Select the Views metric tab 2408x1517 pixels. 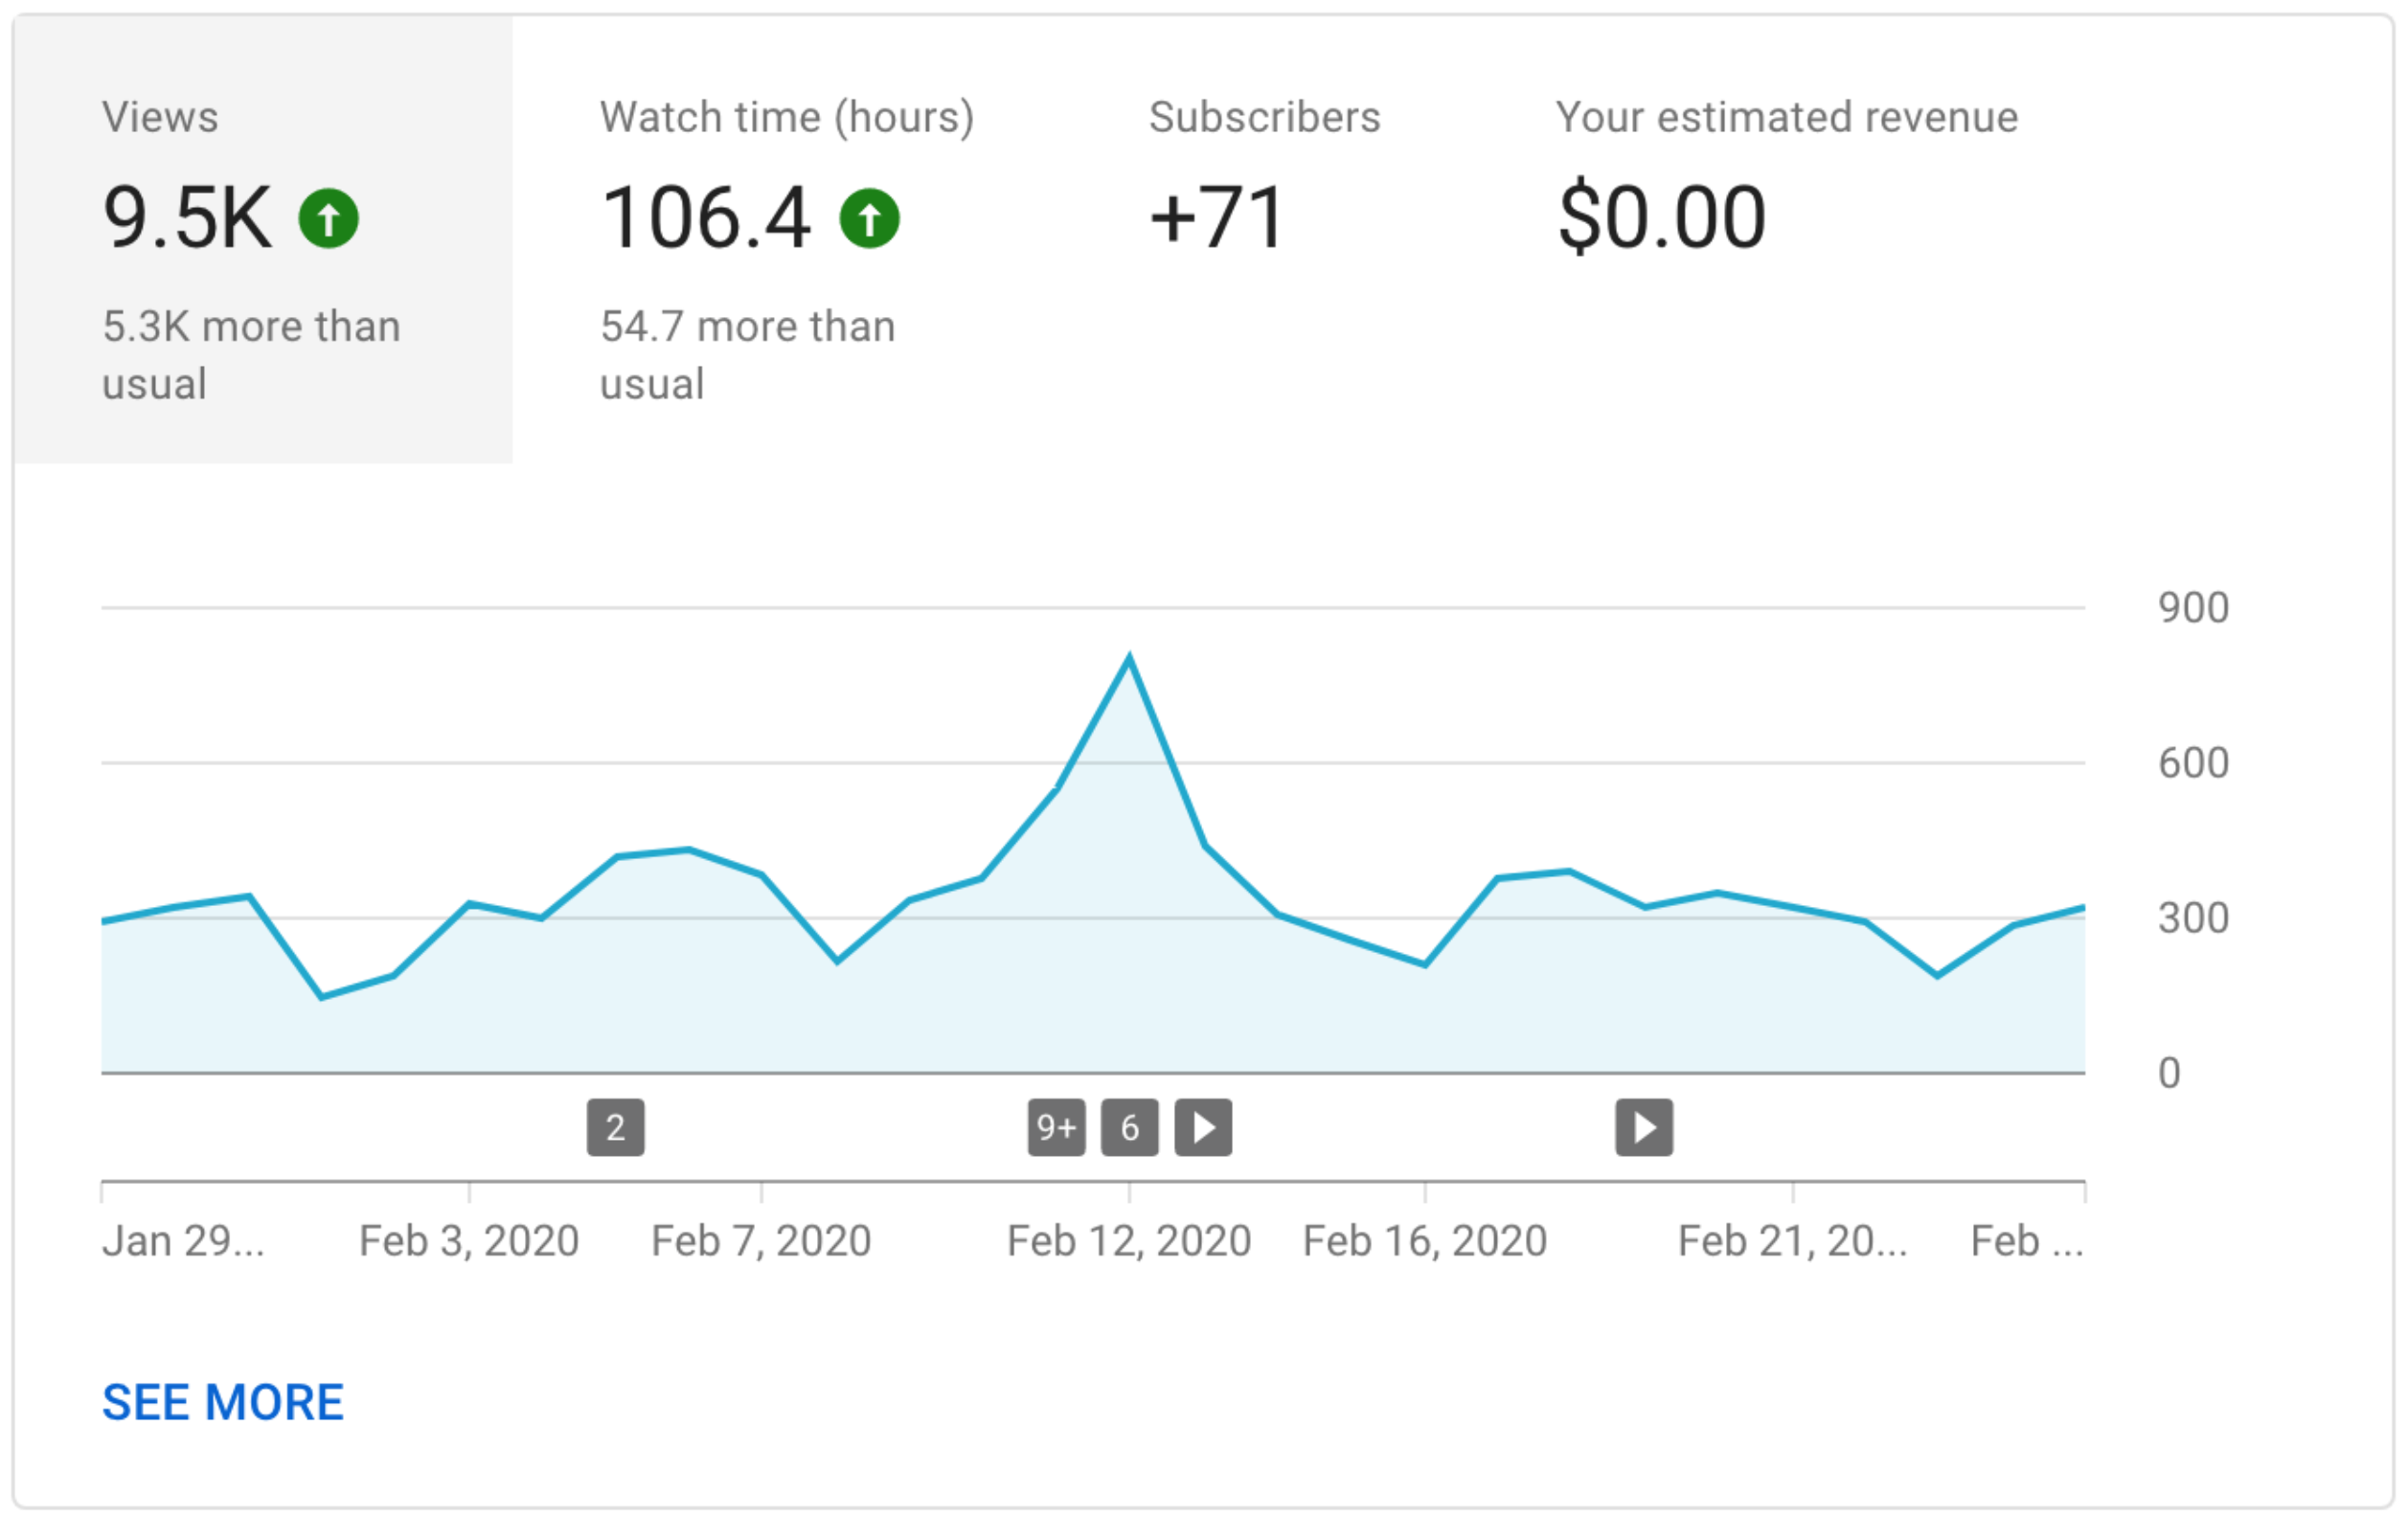click(262, 240)
